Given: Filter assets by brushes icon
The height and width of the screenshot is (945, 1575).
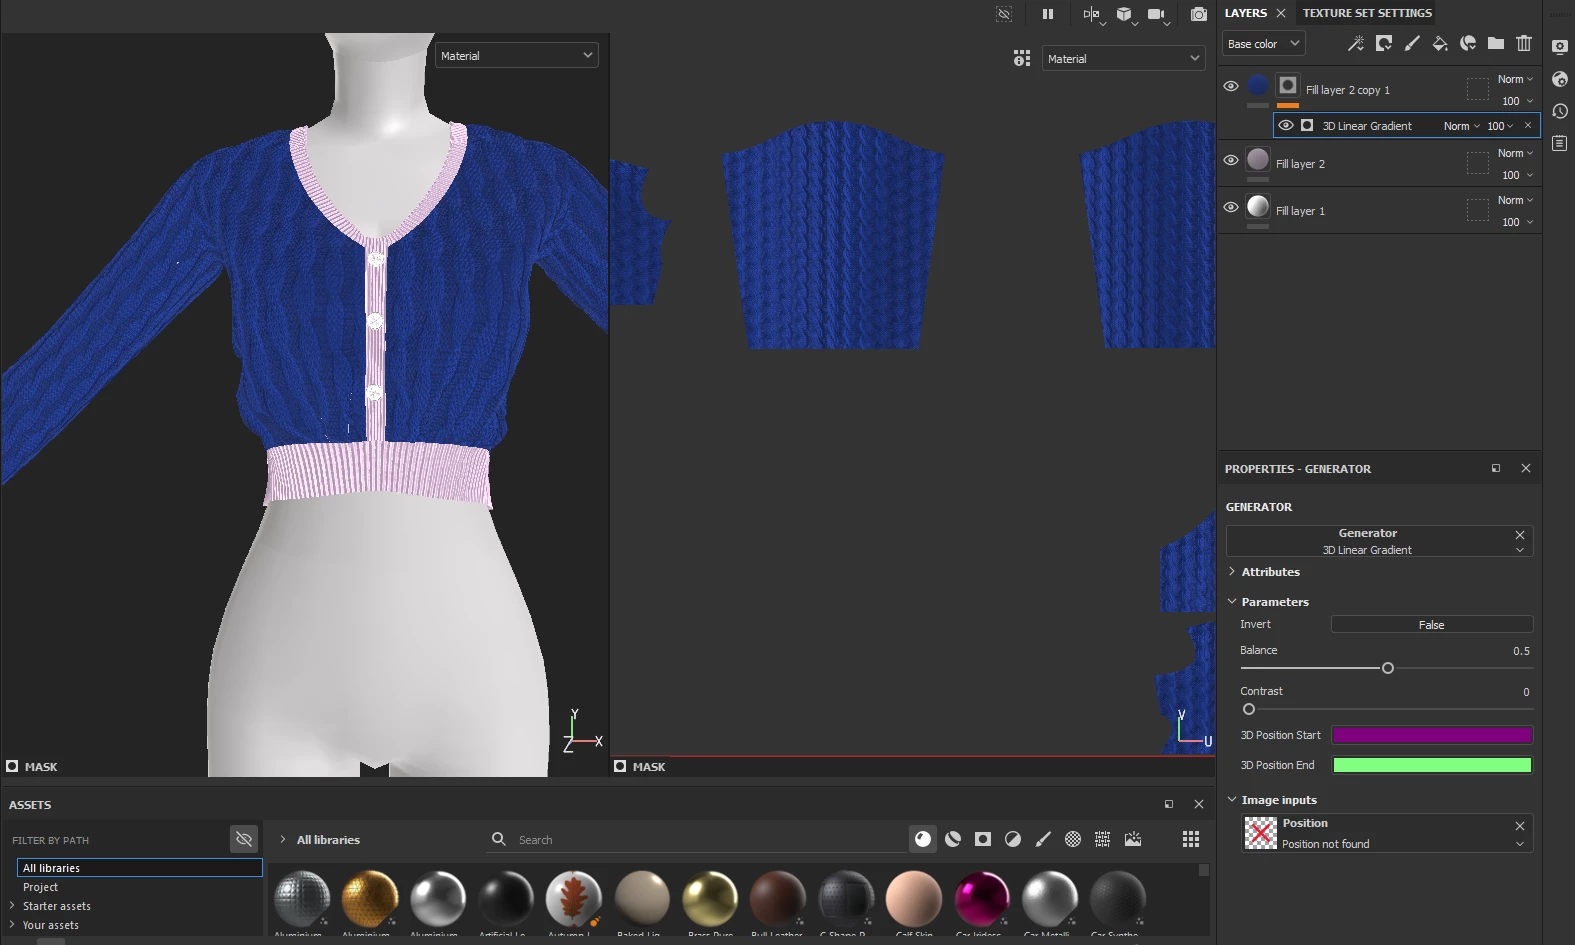Looking at the screenshot, I should 1043,839.
